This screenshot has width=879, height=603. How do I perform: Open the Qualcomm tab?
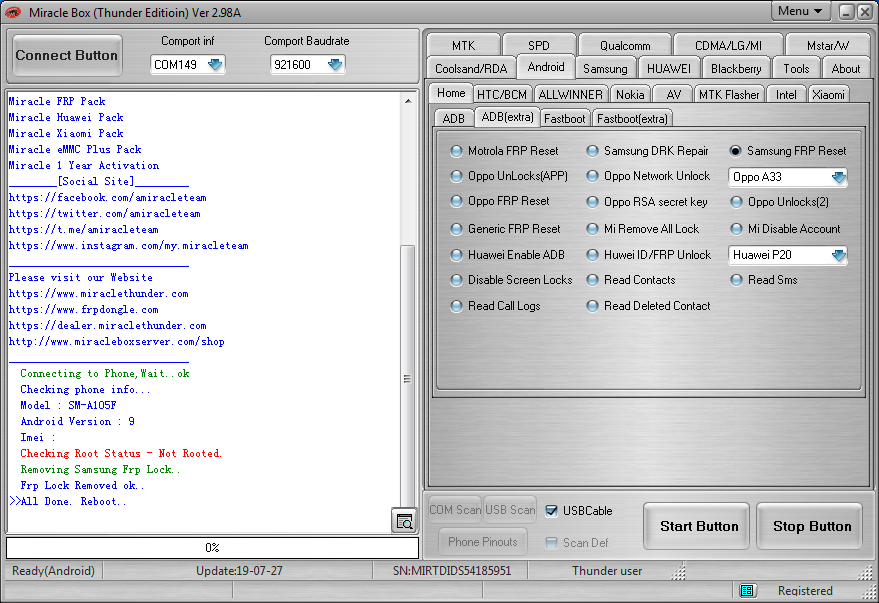625,45
